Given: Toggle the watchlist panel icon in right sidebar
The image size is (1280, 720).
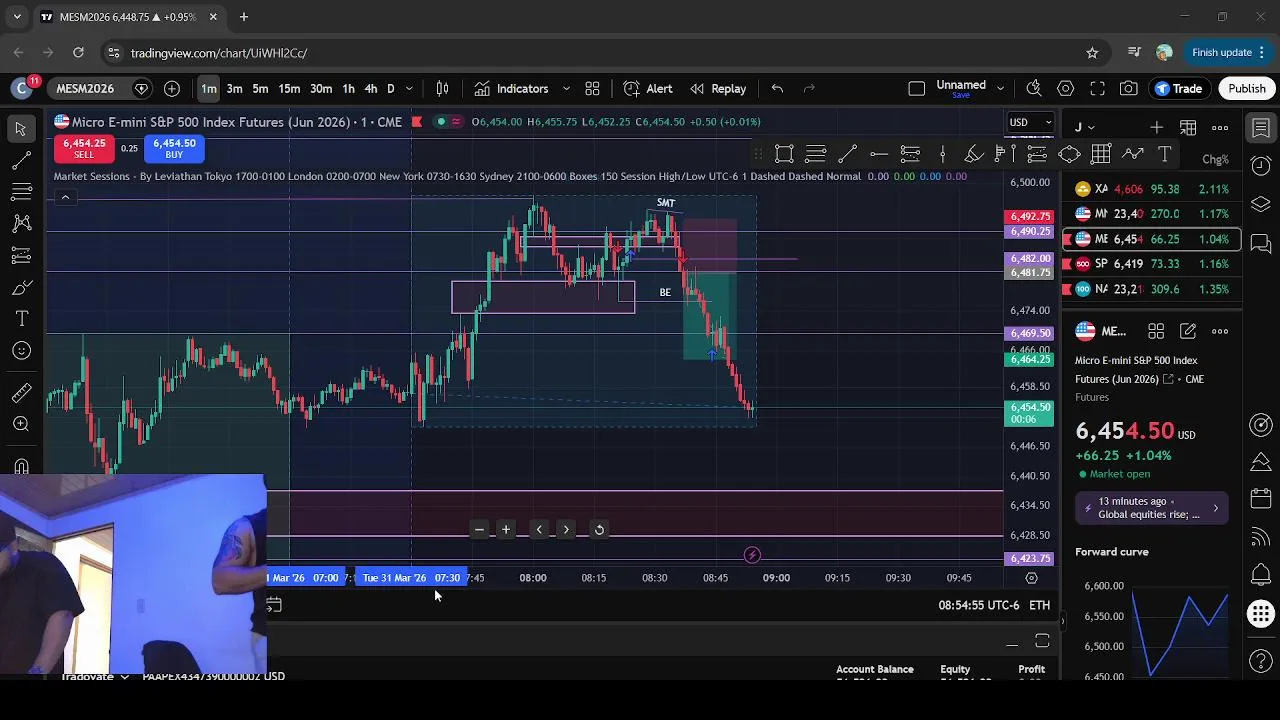Looking at the screenshot, I should (x=1261, y=128).
